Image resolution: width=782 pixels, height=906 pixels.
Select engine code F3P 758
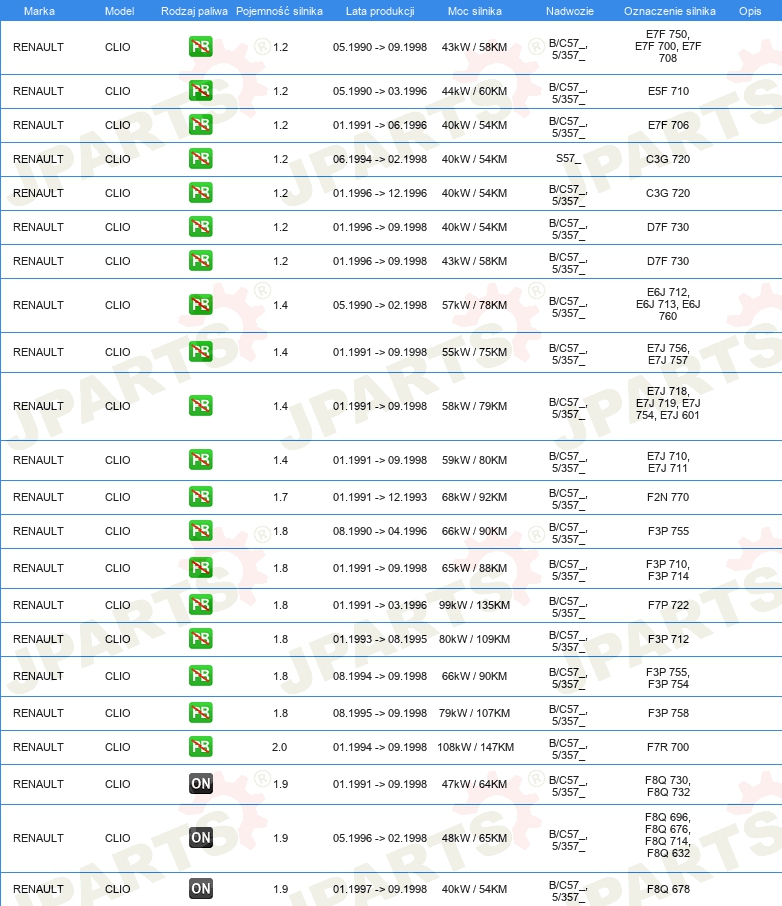coord(668,713)
